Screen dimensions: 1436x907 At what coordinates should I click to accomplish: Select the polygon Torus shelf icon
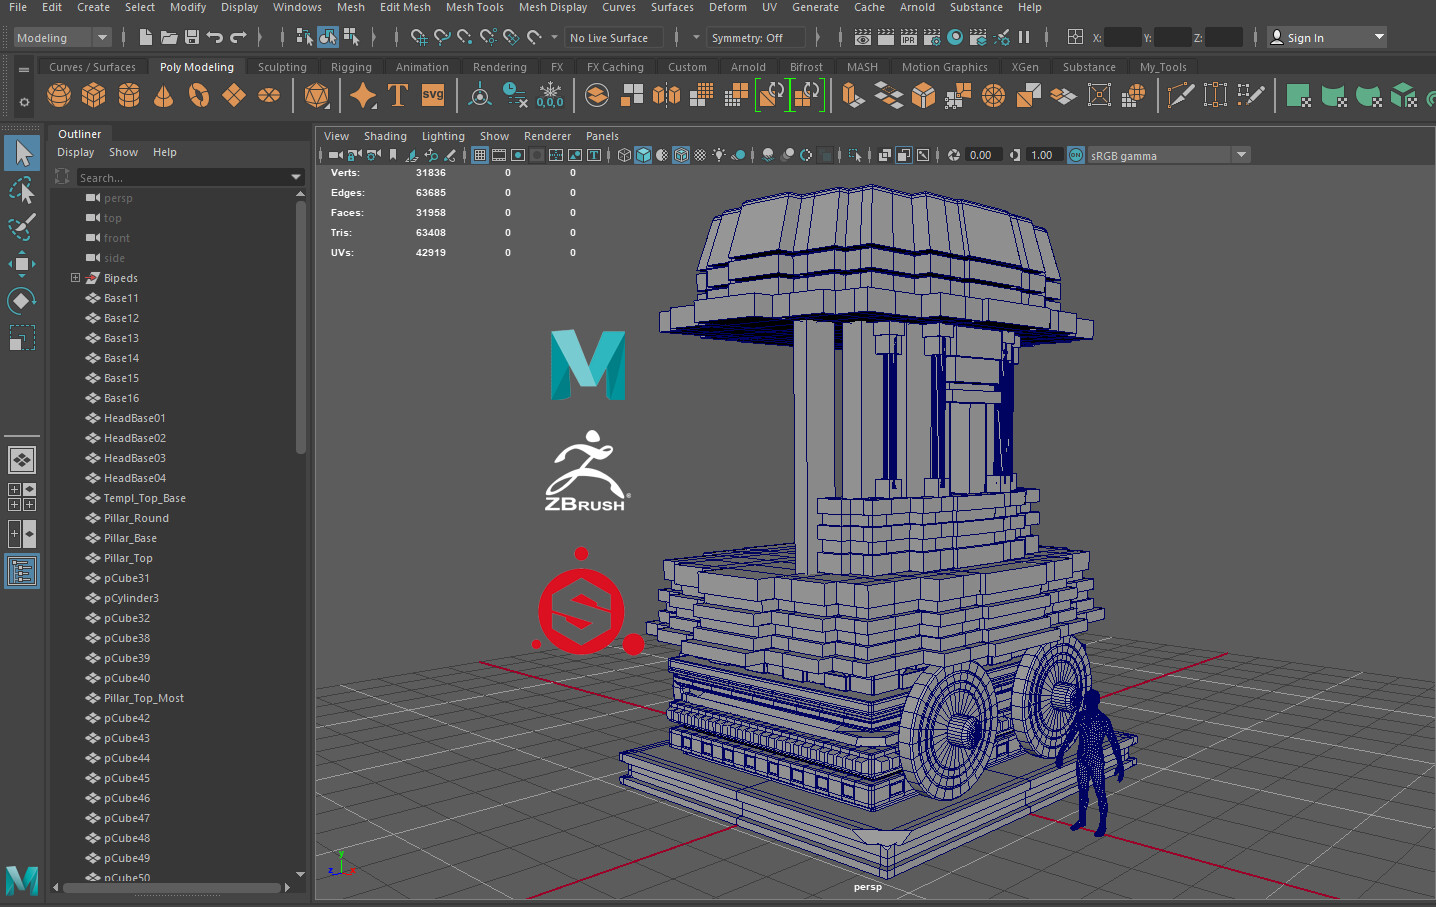[x=198, y=95]
